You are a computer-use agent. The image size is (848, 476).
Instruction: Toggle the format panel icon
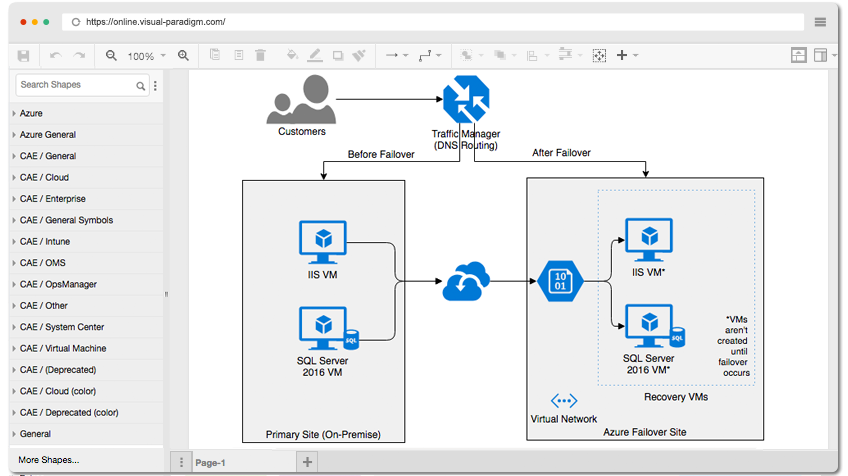[820, 55]
